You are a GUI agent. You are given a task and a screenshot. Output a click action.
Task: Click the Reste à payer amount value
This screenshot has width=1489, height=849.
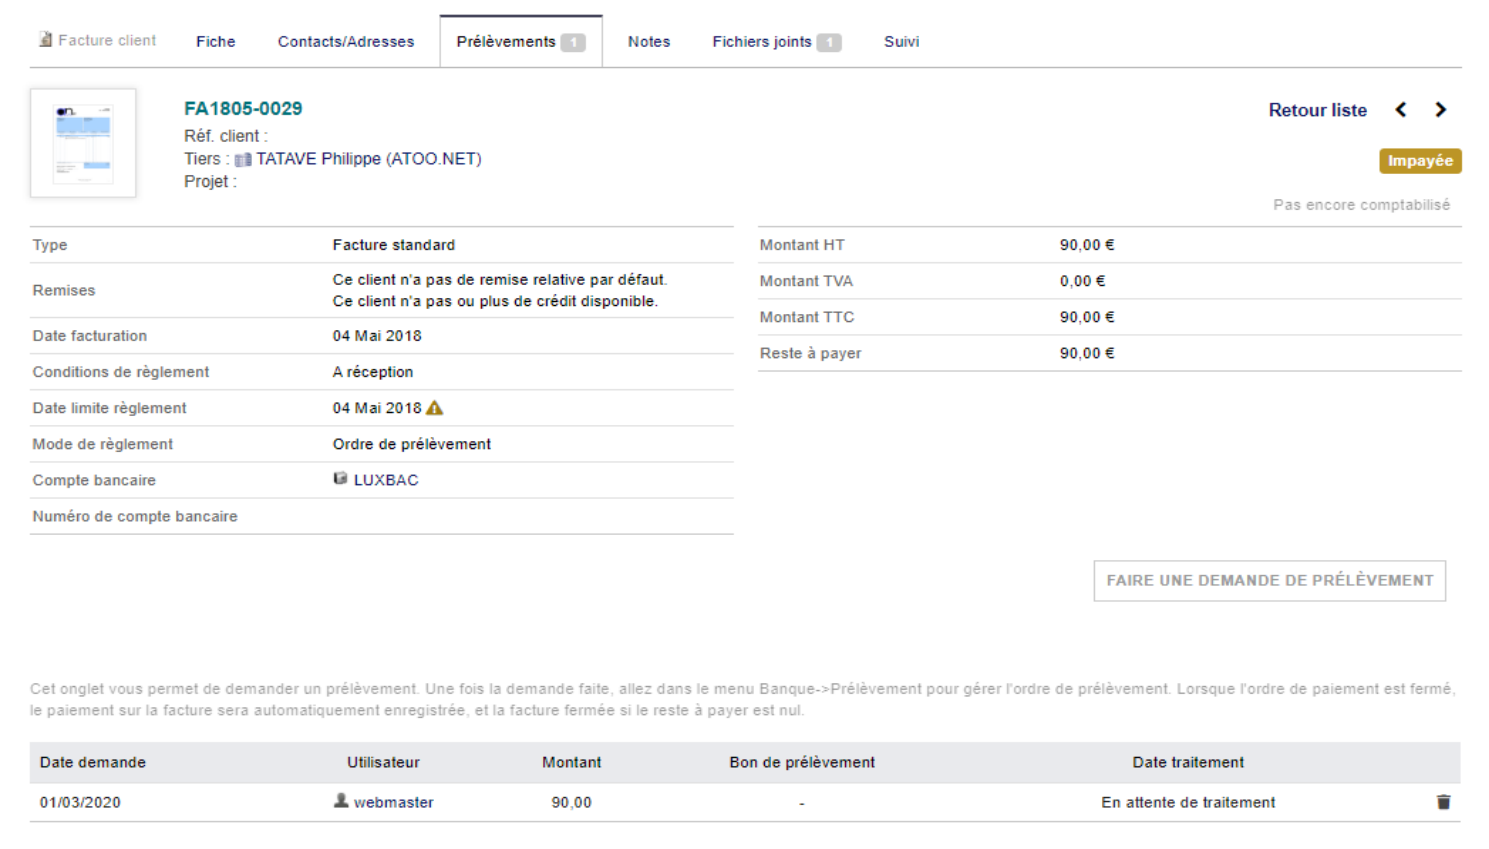click(x=1087, y=353)
